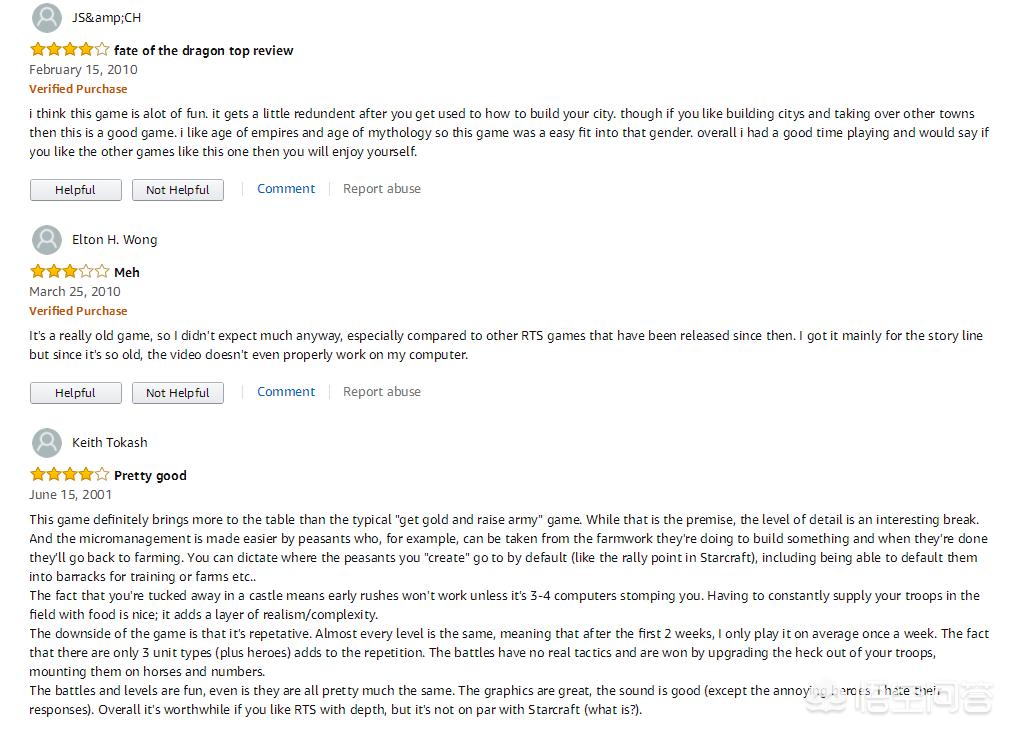Image resolution: width=1012 pixels, height=733 pixels.
Task: Click Elton H. Wong's avatar icon
Action: point(47,240)
